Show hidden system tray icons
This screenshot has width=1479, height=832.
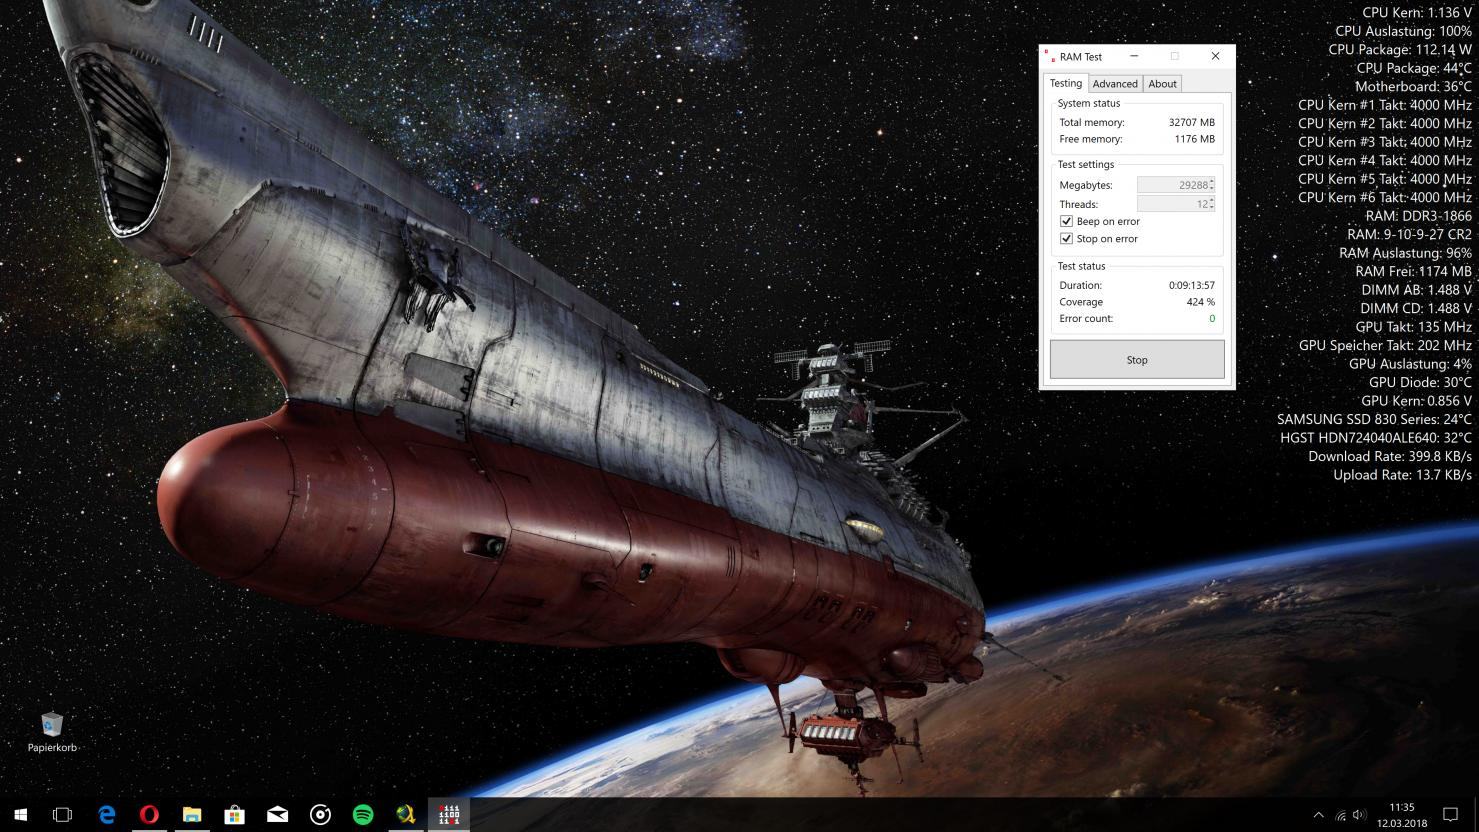coord(1318,815)
